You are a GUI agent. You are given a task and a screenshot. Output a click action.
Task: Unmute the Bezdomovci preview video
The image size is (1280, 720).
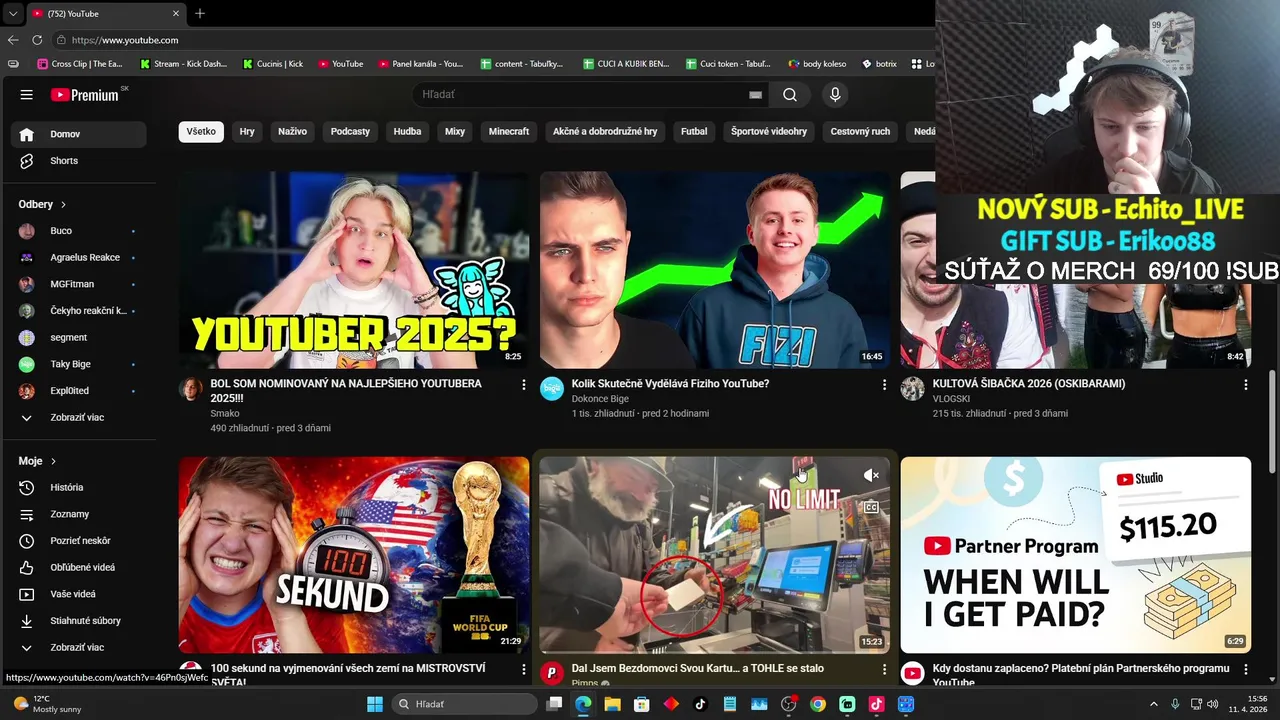point(871,476)
